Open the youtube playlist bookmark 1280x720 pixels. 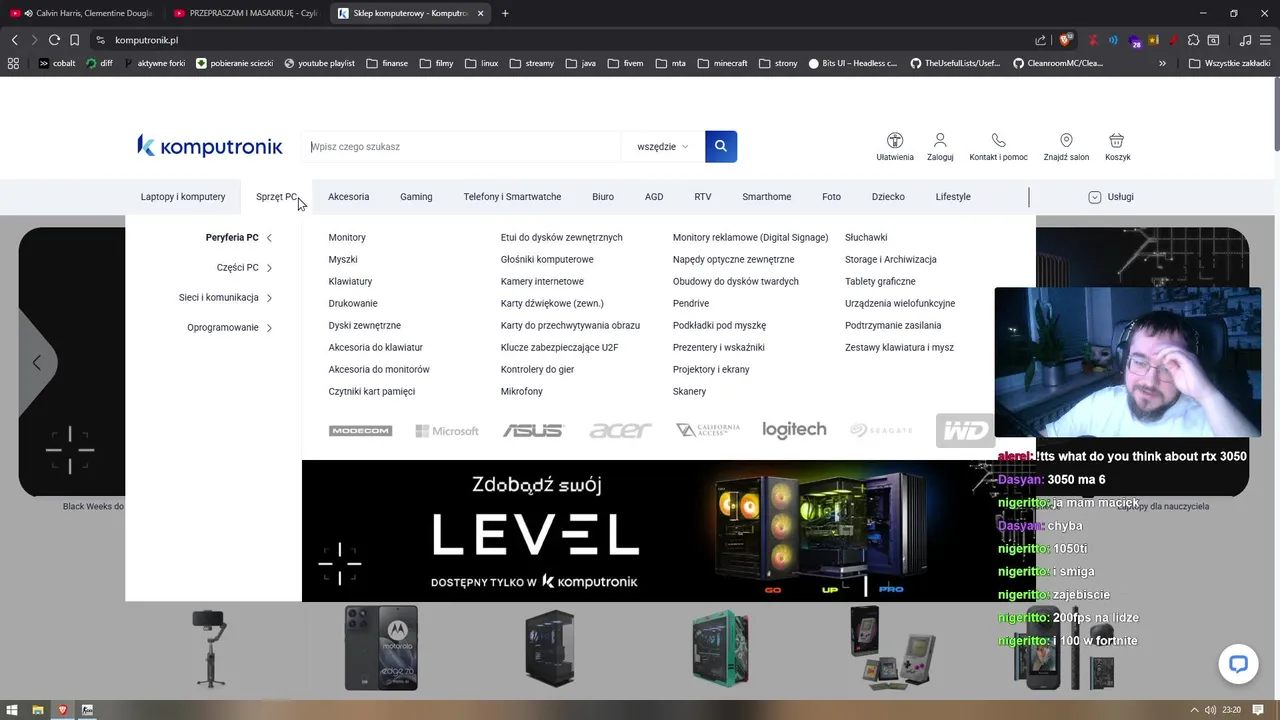click(320, 63)
